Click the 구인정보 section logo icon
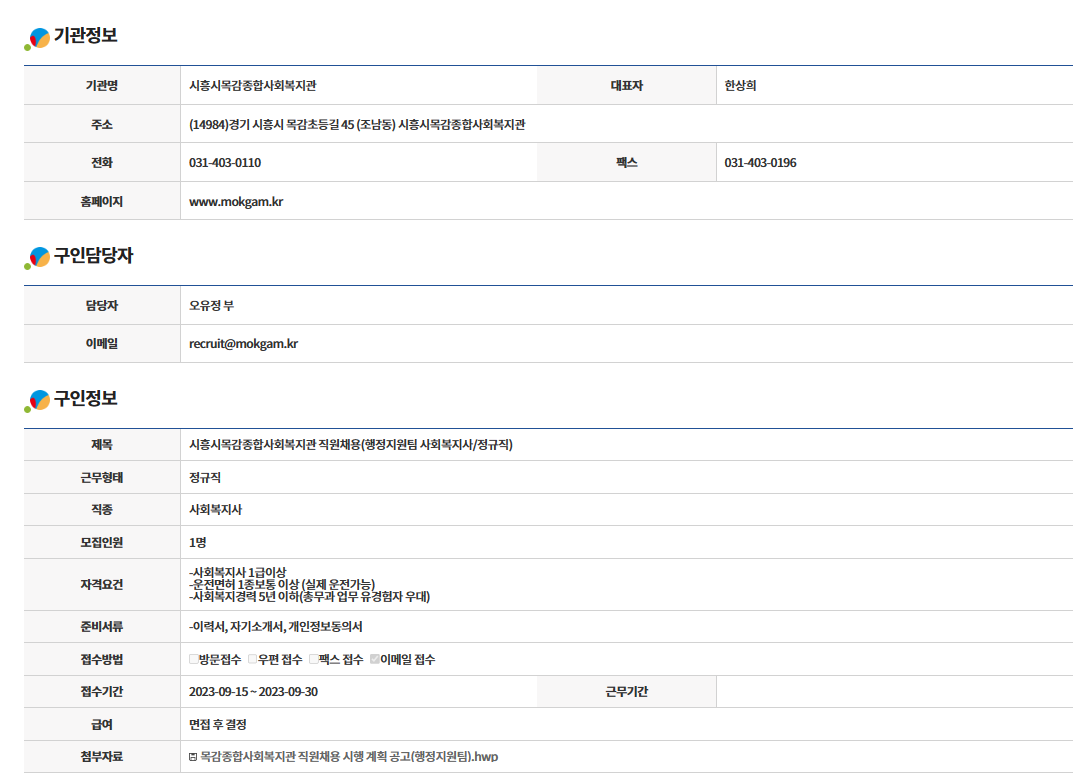 (x=38, y=401)
